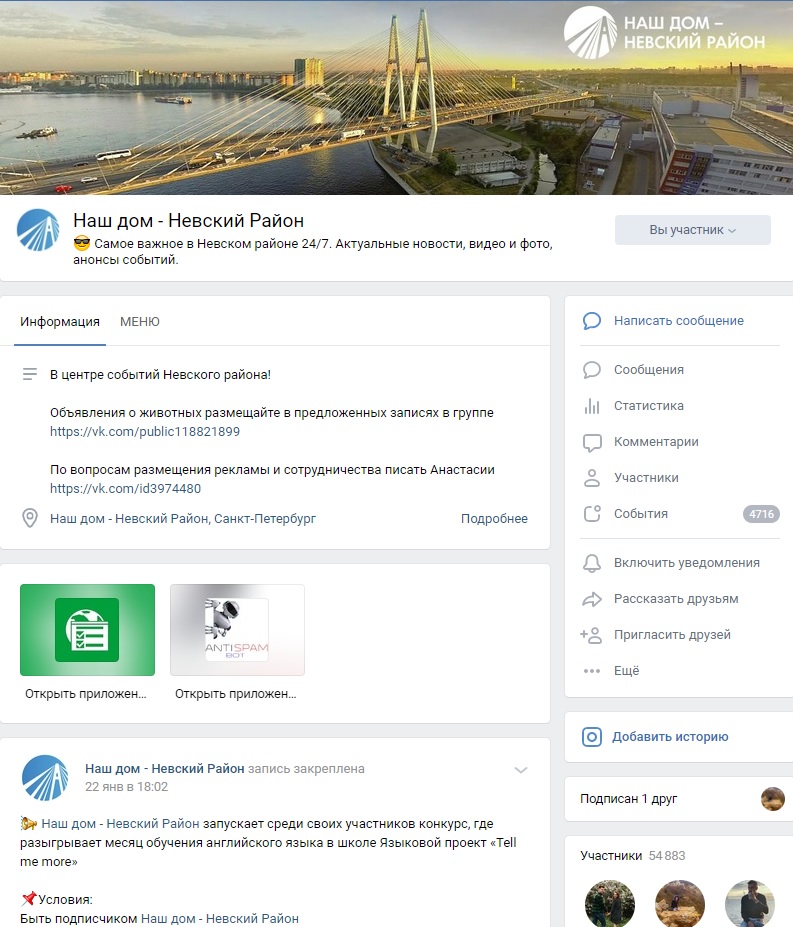Image resolution: width=793 pixels, height=927 pixels.
Task: Click the location pin icon
Action: point(30,518)
